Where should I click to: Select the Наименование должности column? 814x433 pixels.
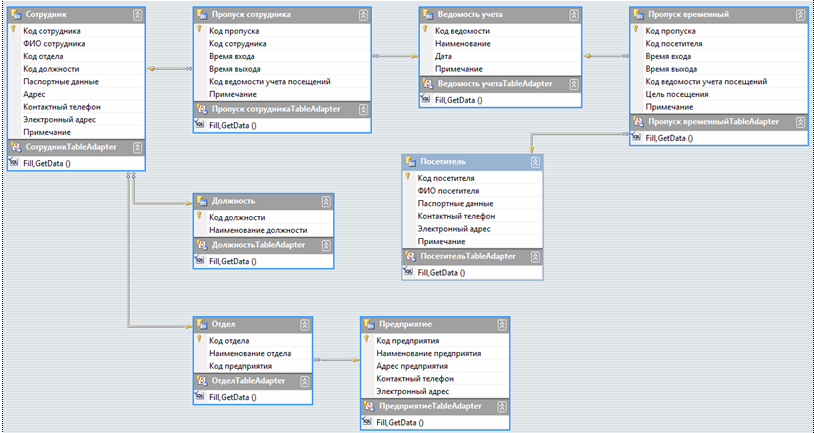coord(258,230)
